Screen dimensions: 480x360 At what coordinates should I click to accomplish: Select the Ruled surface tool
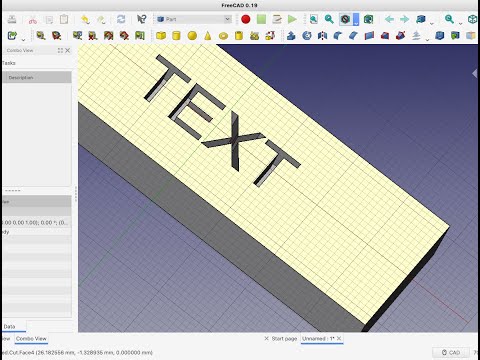[x=369, y=35]
